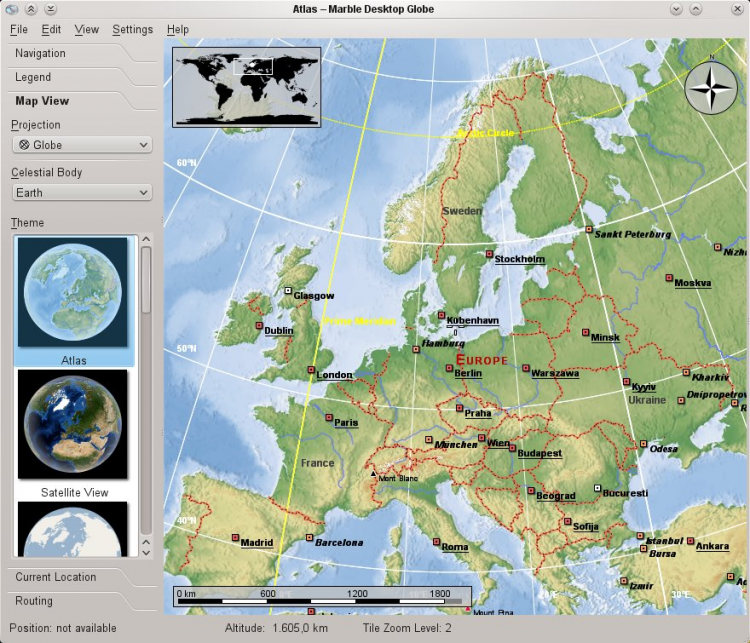The image size is (750, 643).
Task: Click the France country label
Action: [x=317, y=463]
